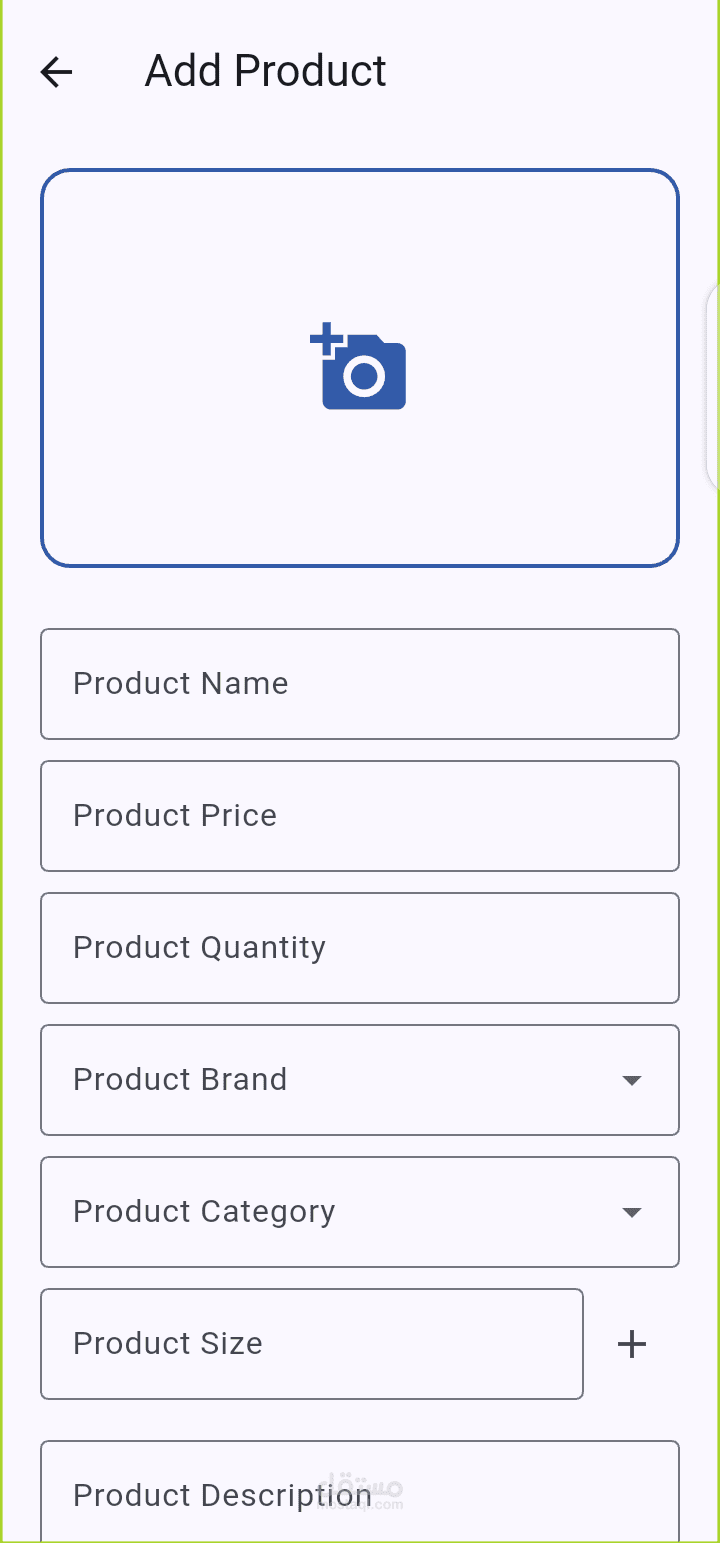The image size is (720, 1543).
Task: Click the plus icon beside Product Size
Action: (x=632, y=1344)
